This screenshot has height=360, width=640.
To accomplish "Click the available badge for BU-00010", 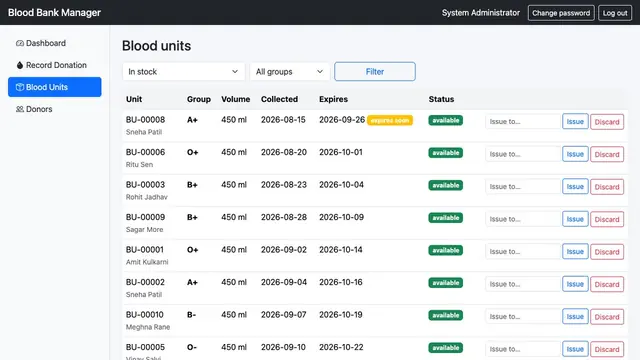I will click(446, 315).
